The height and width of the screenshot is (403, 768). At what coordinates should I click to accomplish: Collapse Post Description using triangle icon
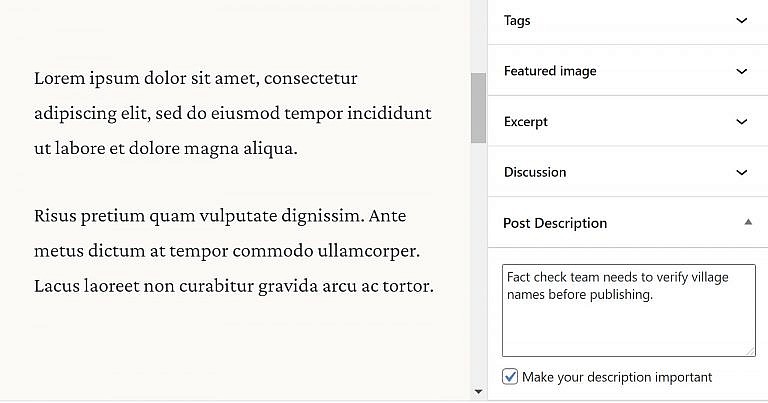(x=748, y=222)
